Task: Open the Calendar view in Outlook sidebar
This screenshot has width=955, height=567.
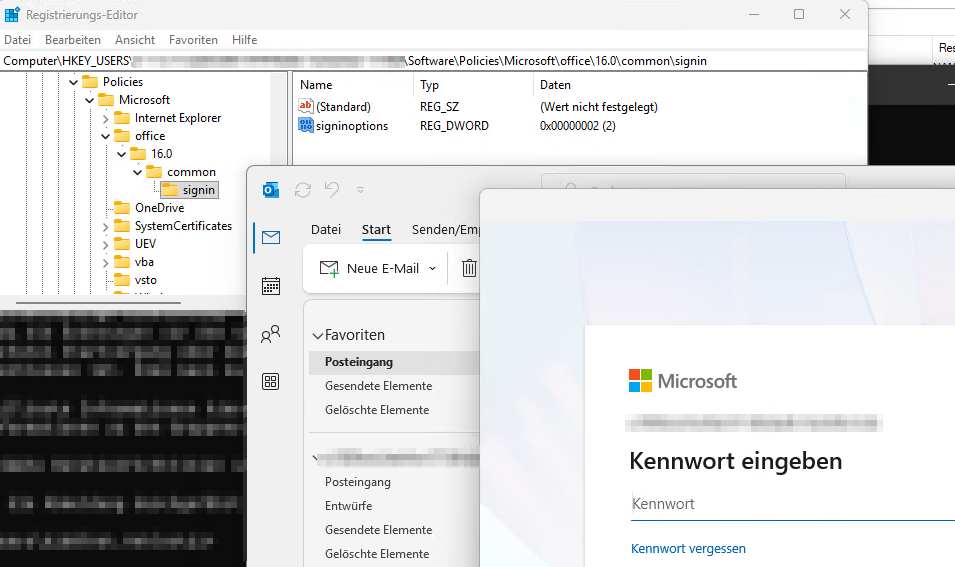Action: [270, 286]
